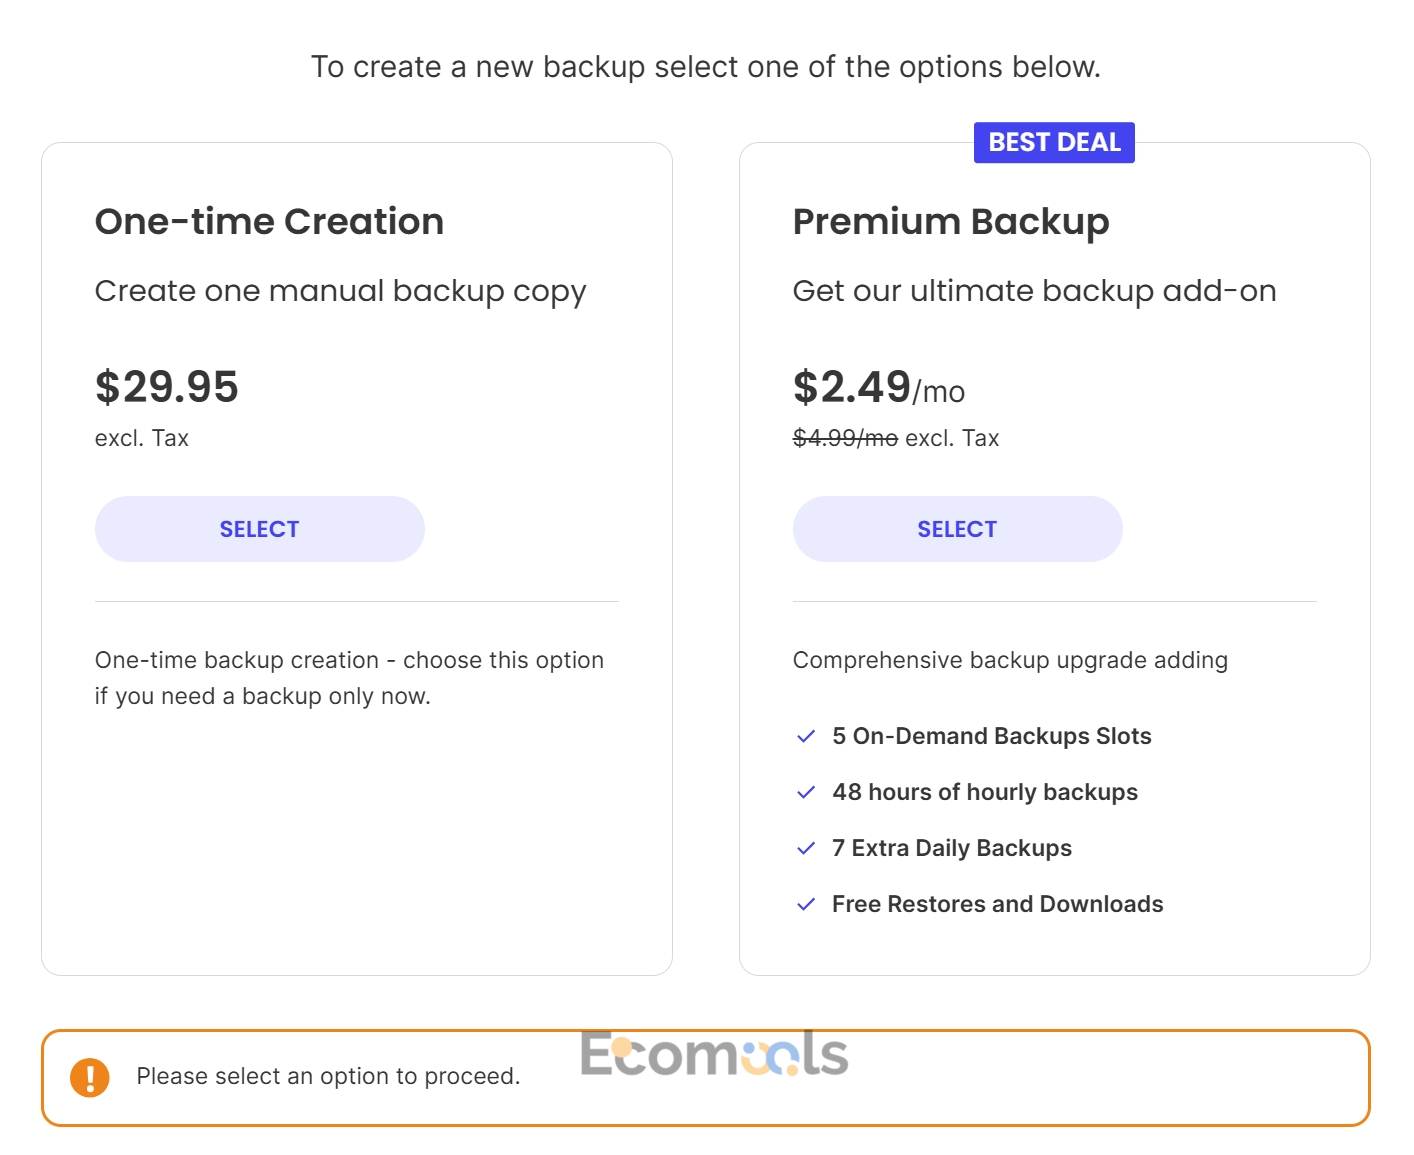
Task: Click the 'Please select an option to proceed' message
Action: (x=328, y=1077)
